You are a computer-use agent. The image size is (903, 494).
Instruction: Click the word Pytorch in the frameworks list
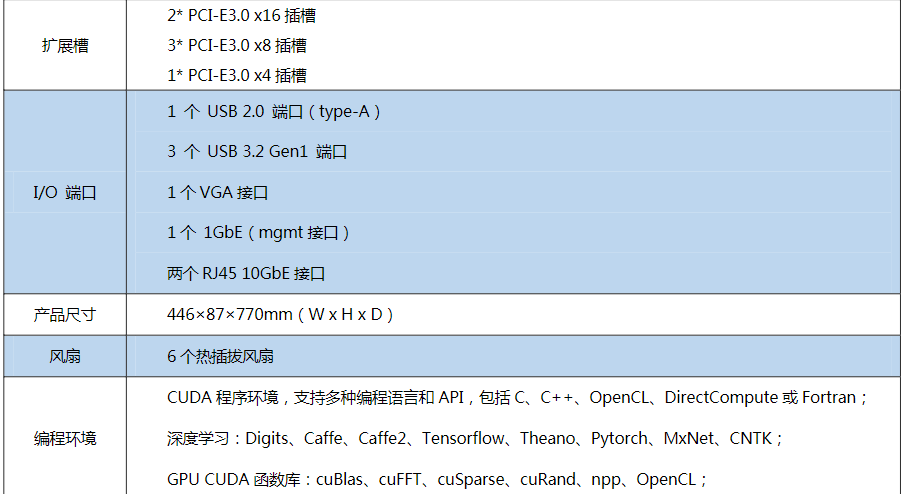point(618,439)
